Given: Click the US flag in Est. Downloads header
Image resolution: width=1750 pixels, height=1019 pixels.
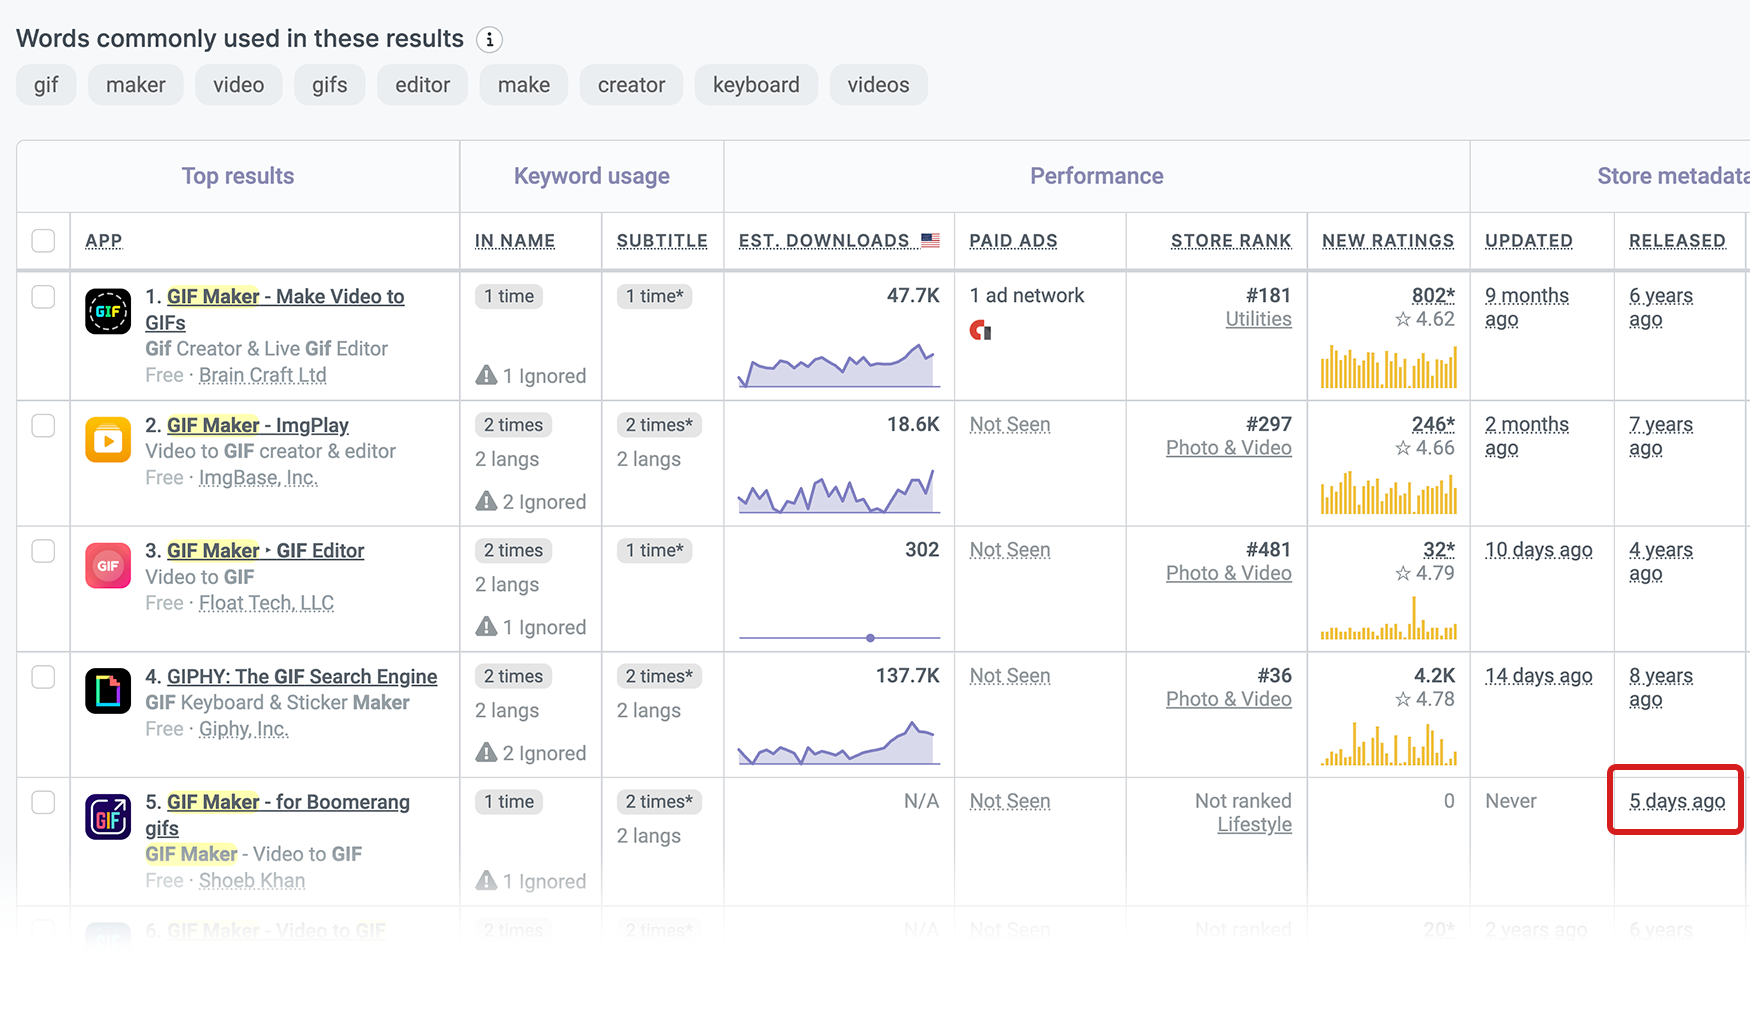Looking at the screenshot, I should click(x=930, y=240).
